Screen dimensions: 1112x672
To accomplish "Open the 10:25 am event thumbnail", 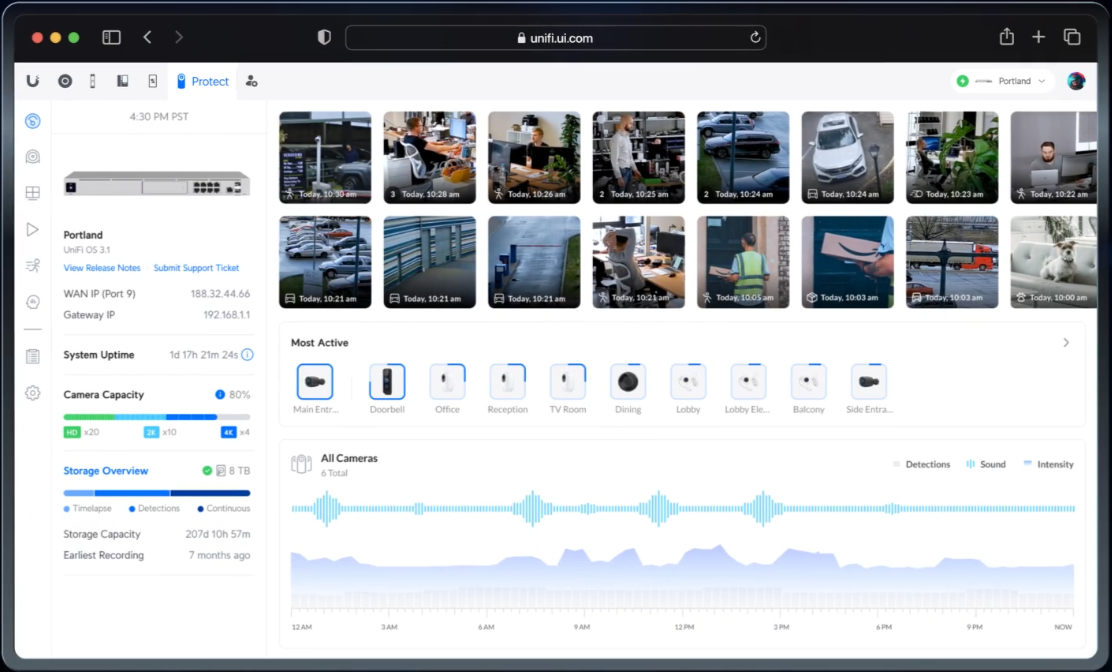I will point(638,157).
